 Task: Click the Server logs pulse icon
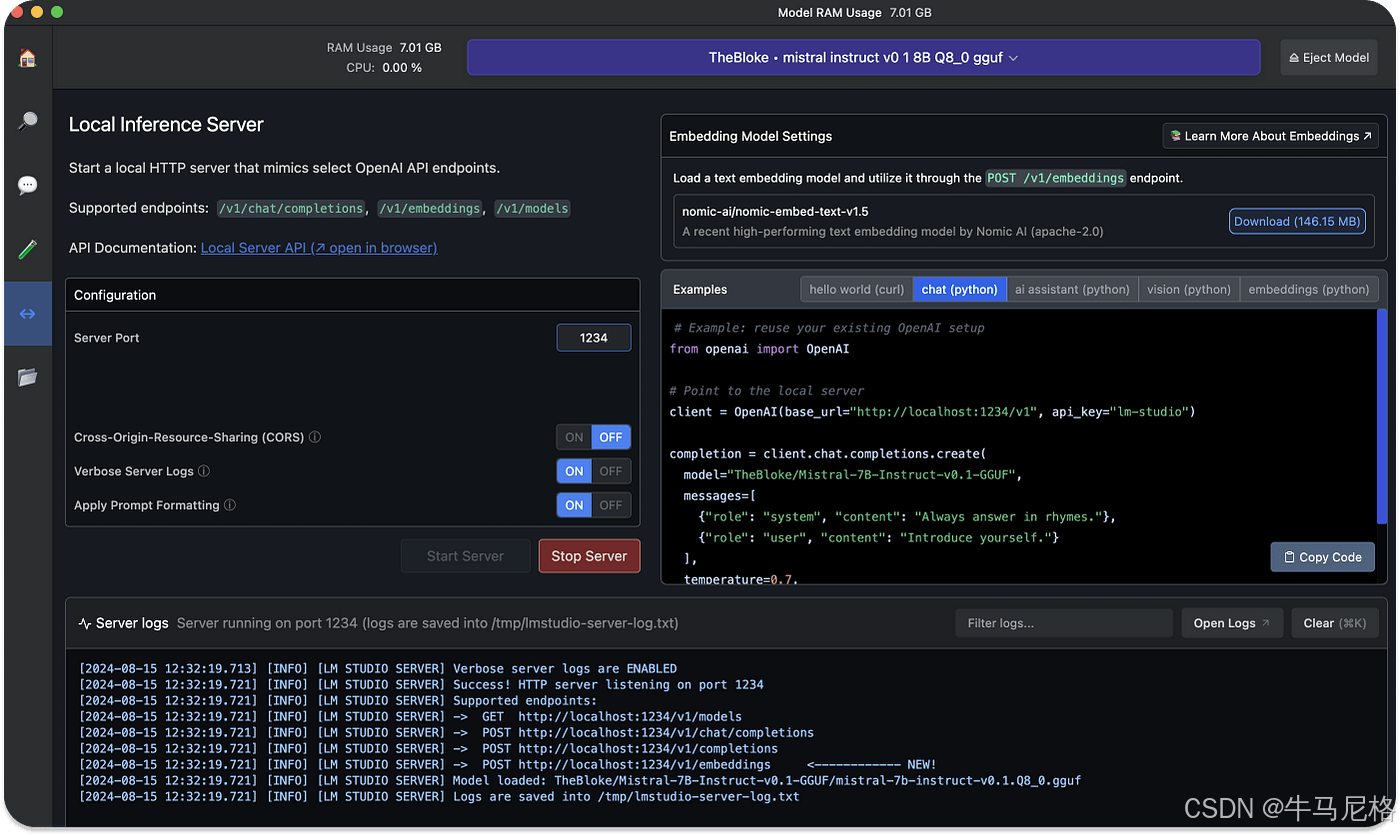(x=85, y=623)
